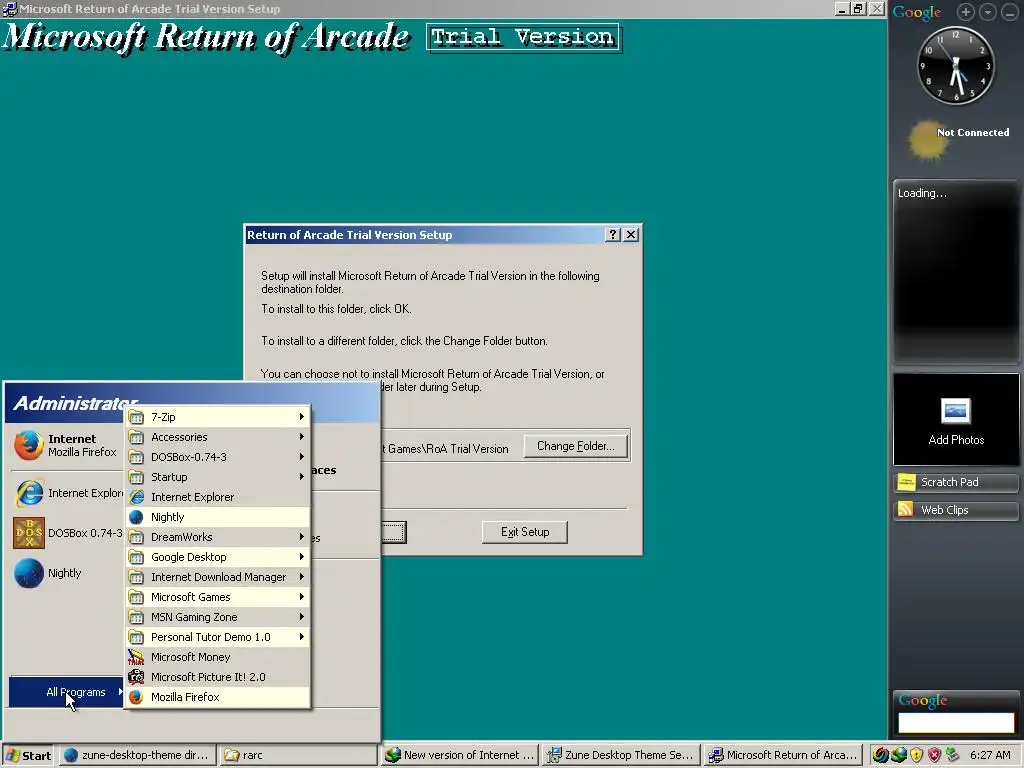Expand Personal Tutor Demo 1.0 submenu arrow
The width and height of the screenshot is (1024, 768).
click(x=302, y=637)
